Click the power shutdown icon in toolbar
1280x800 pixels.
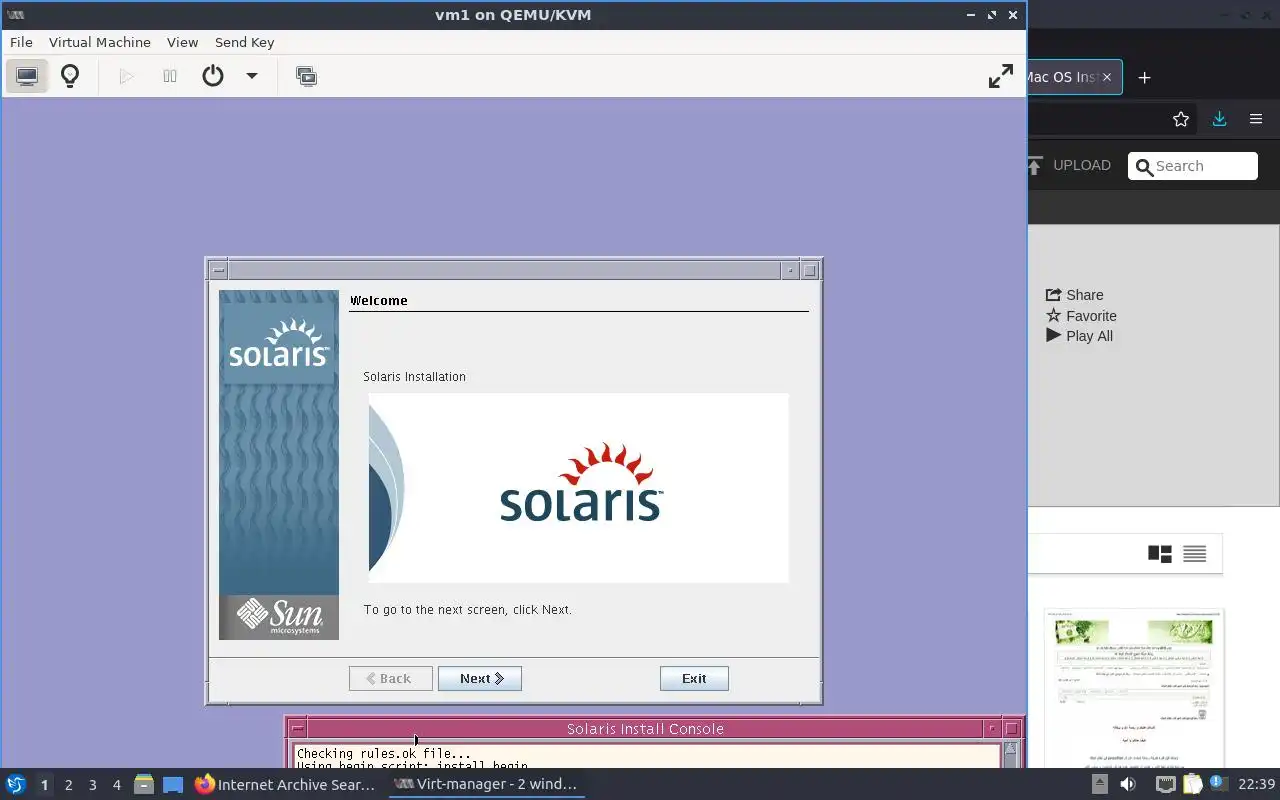point(212,76)
